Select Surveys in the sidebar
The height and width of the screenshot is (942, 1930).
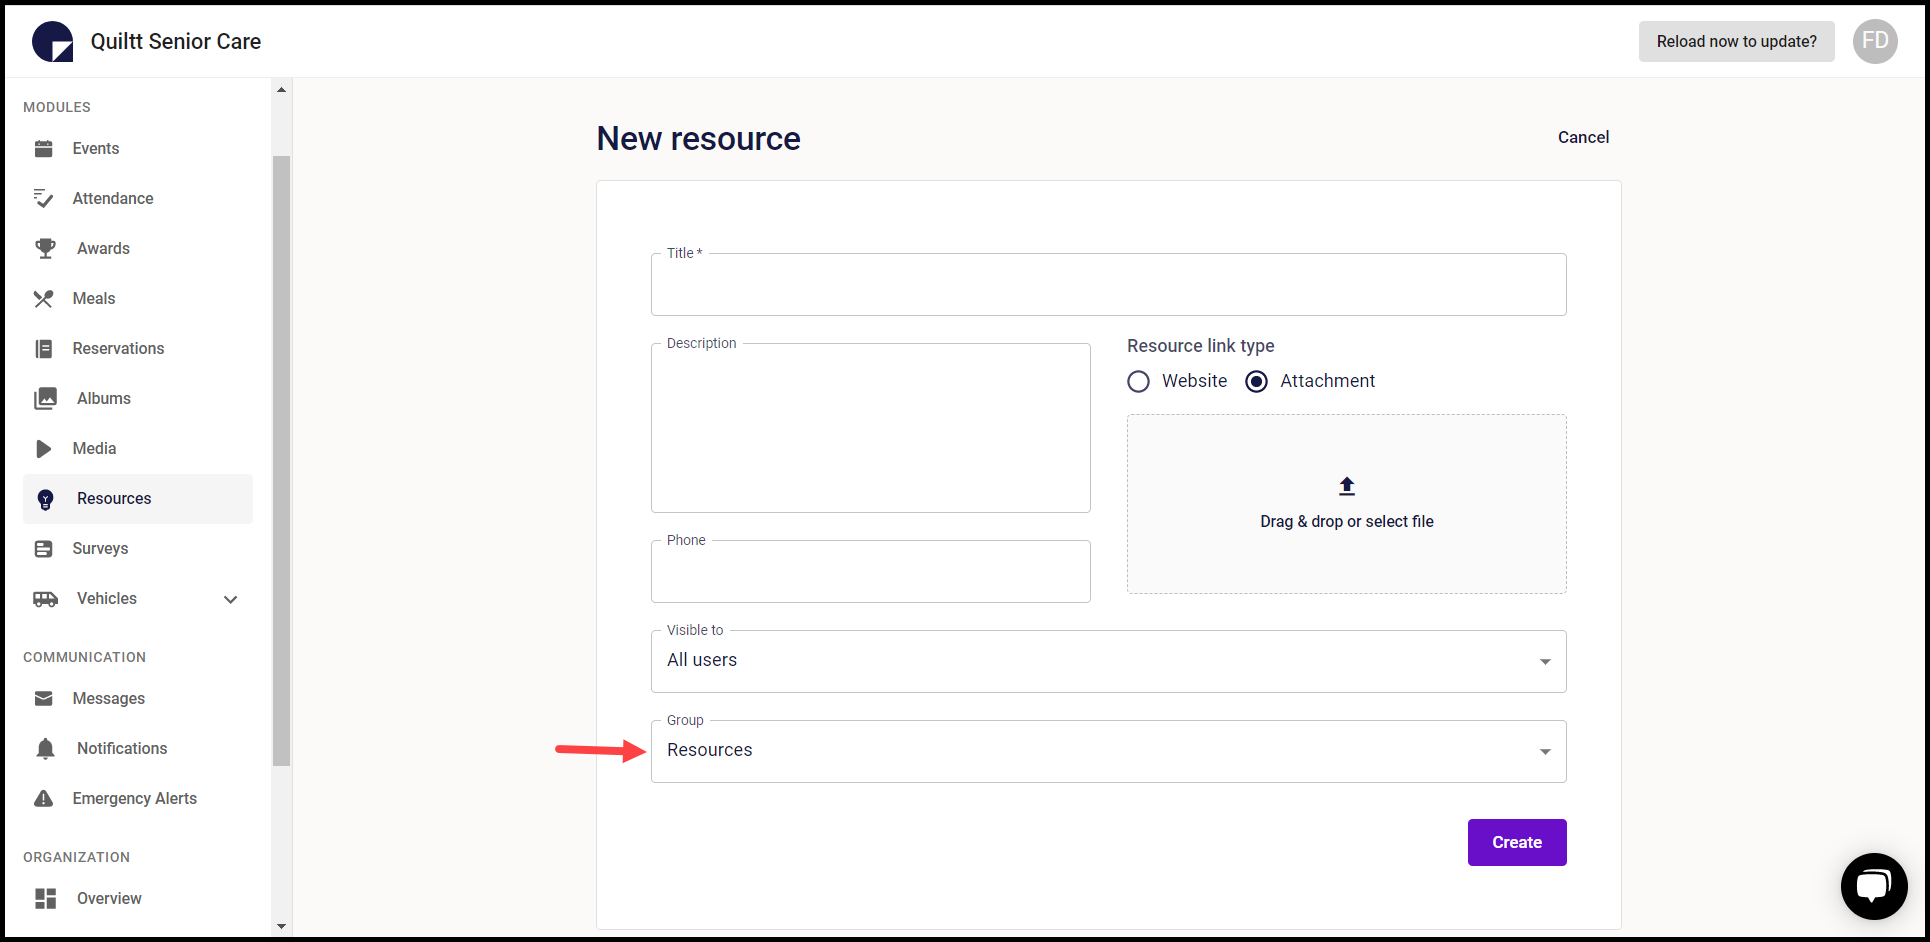click(138, 549)
